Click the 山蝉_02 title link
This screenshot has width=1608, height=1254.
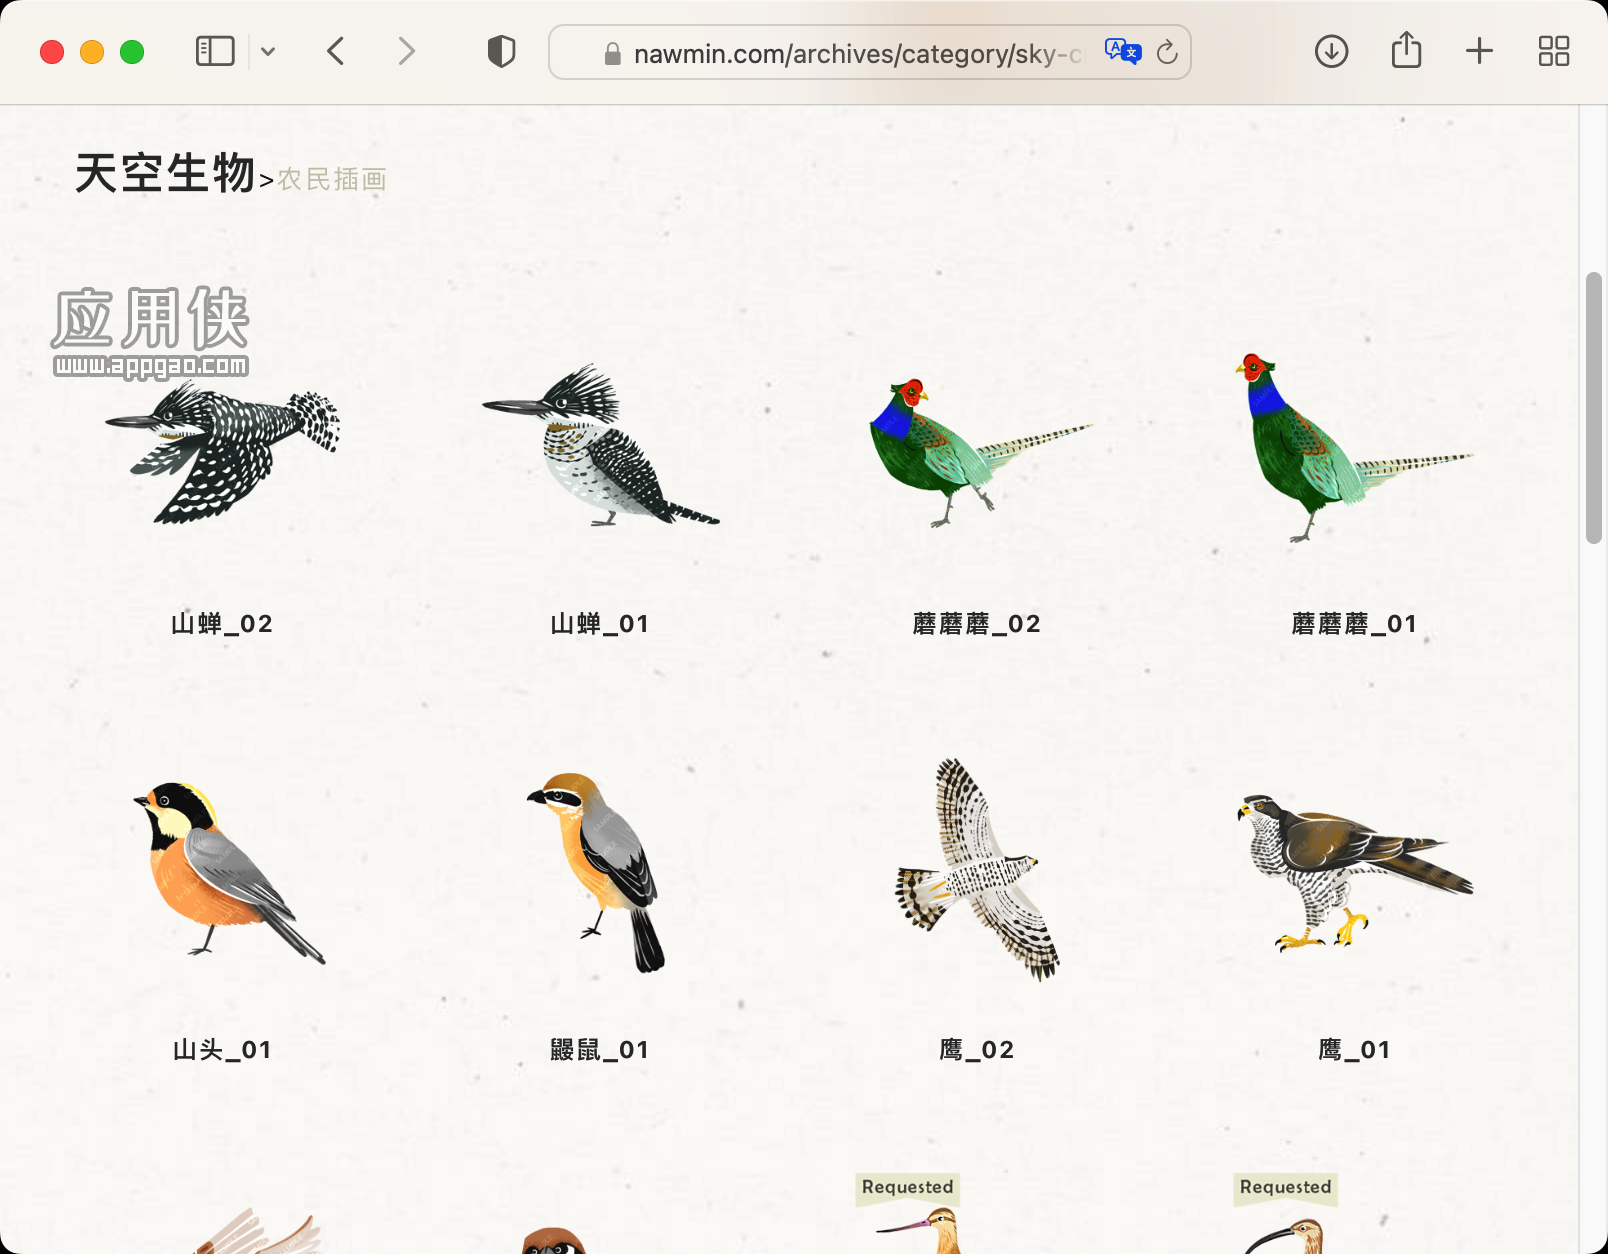pyautogui.click(x=222, y=624)
